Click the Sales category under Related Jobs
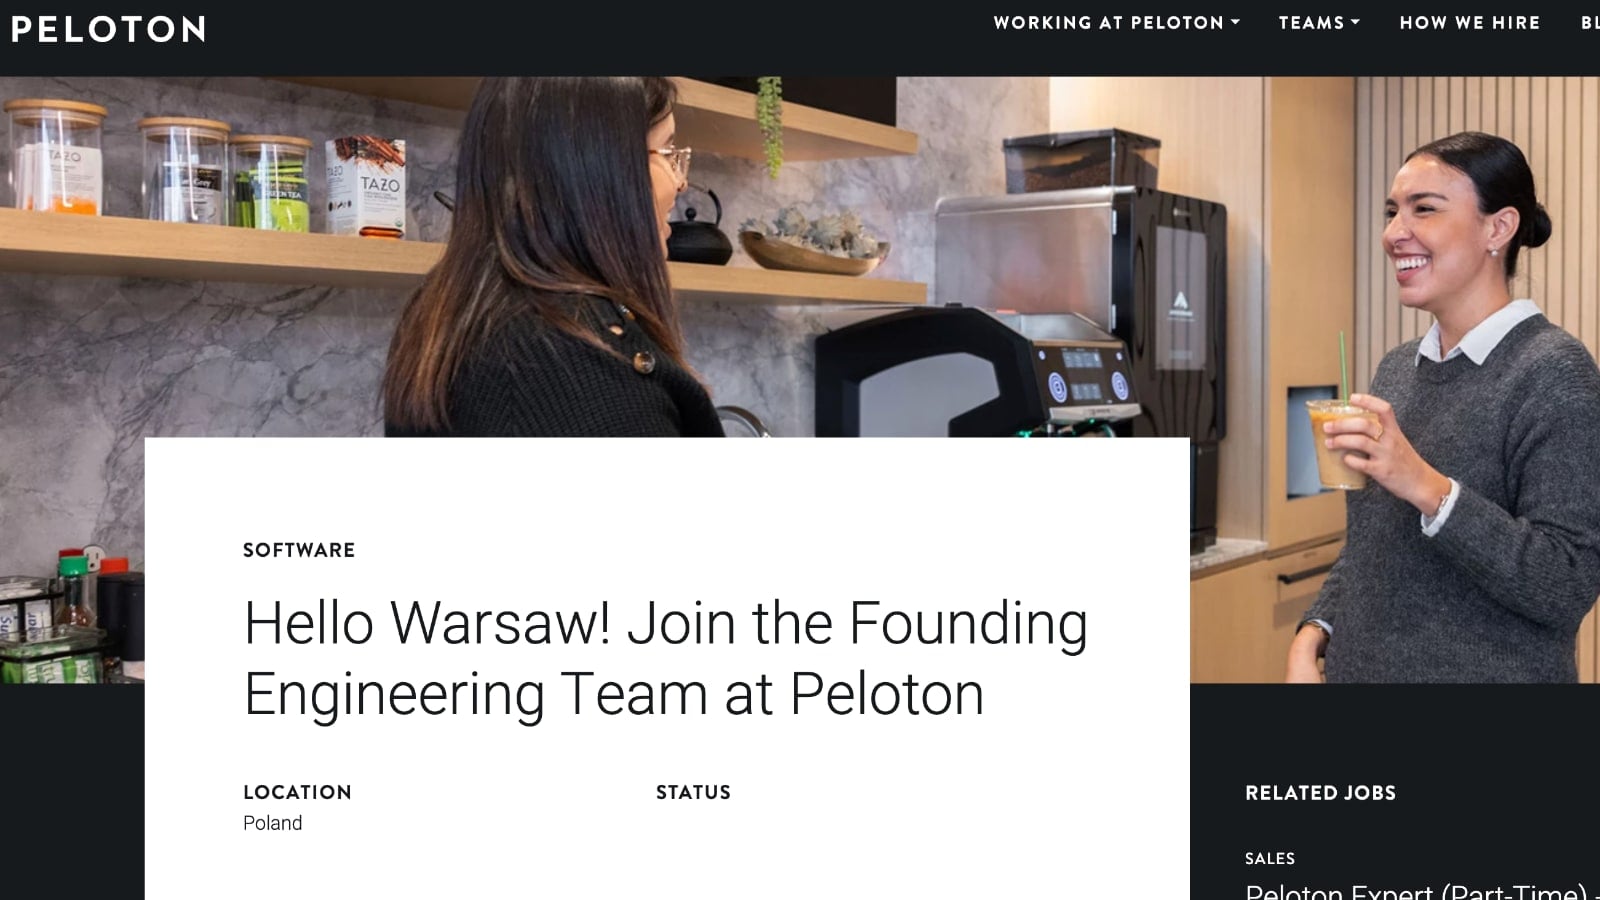Image resolution: width=1600 pixels, height=900 pixels. [1270, 859]
